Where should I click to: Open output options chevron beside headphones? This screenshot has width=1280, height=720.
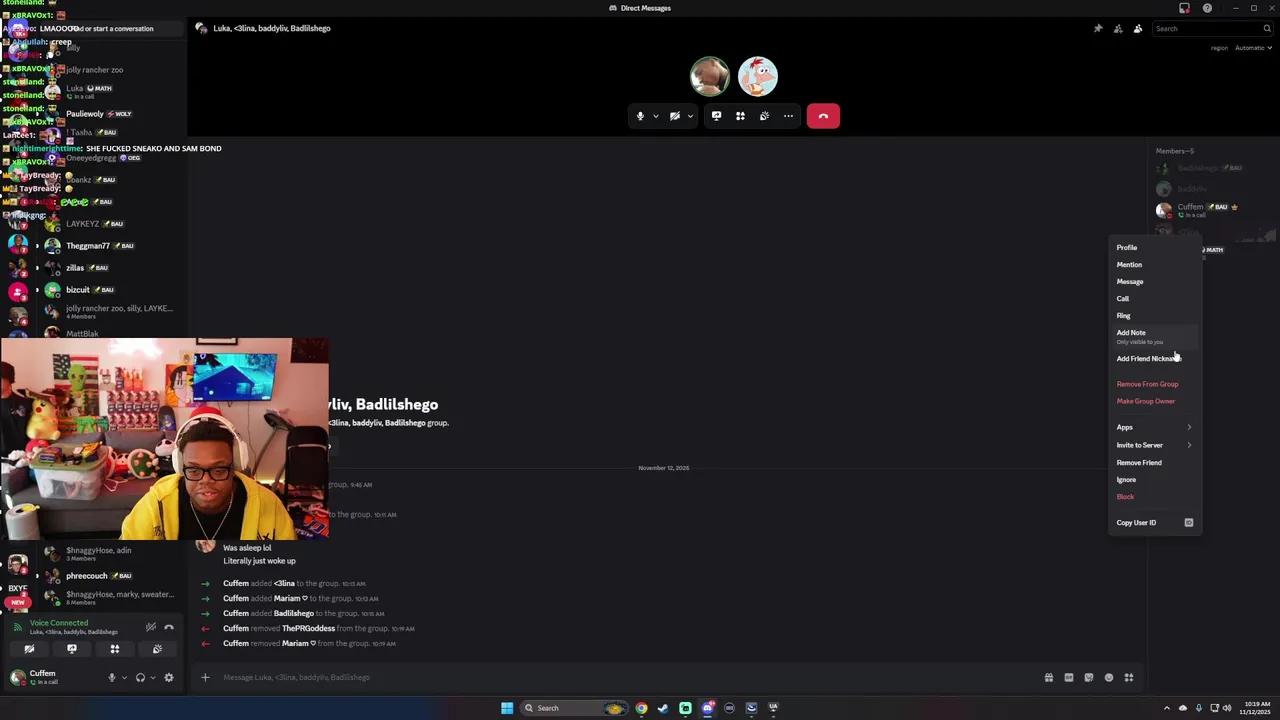pos(153,677)
